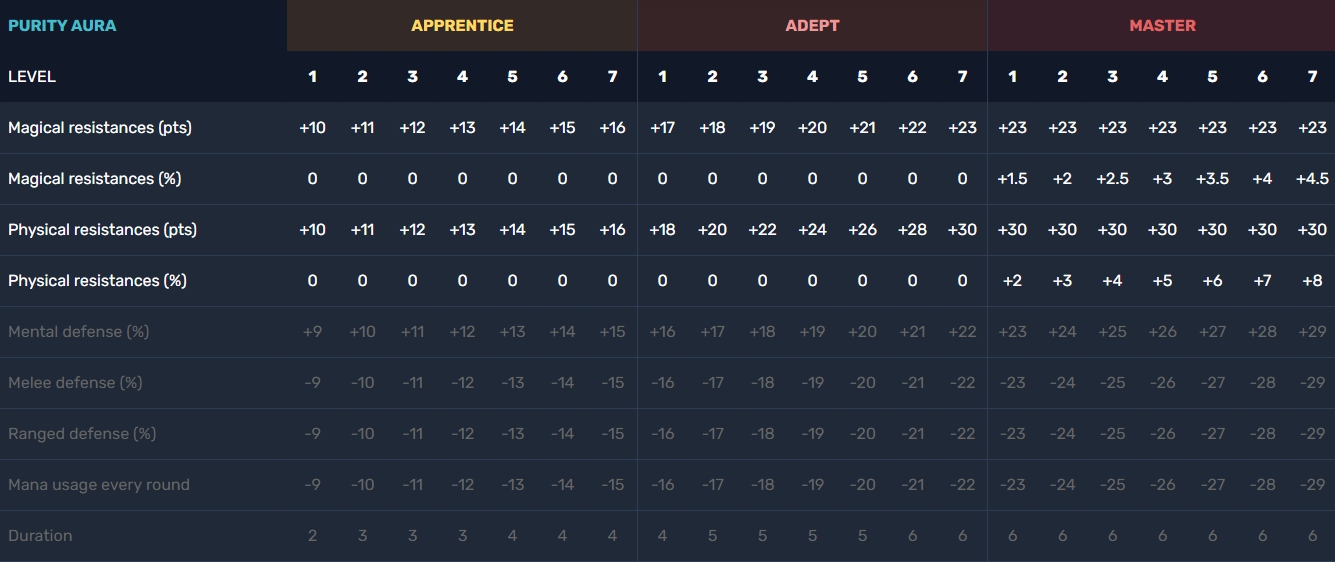Select the ADEPT tier header
The image size is (1335, 562).
click(x=812, y=26)
